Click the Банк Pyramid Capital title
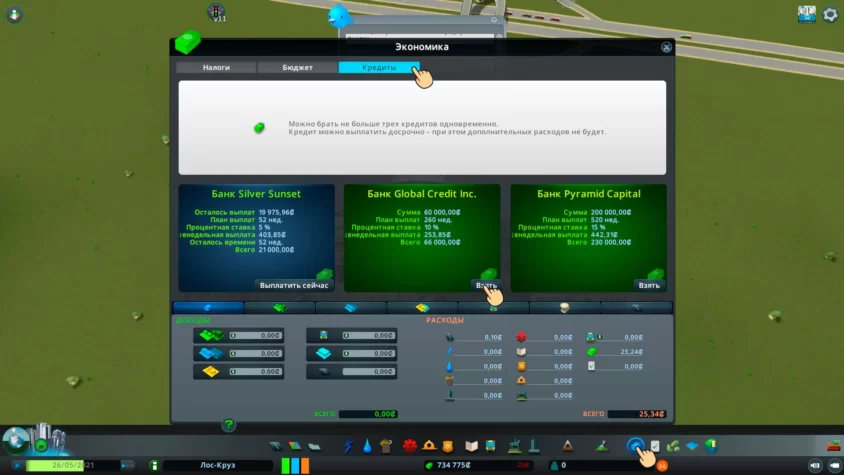 589,194
